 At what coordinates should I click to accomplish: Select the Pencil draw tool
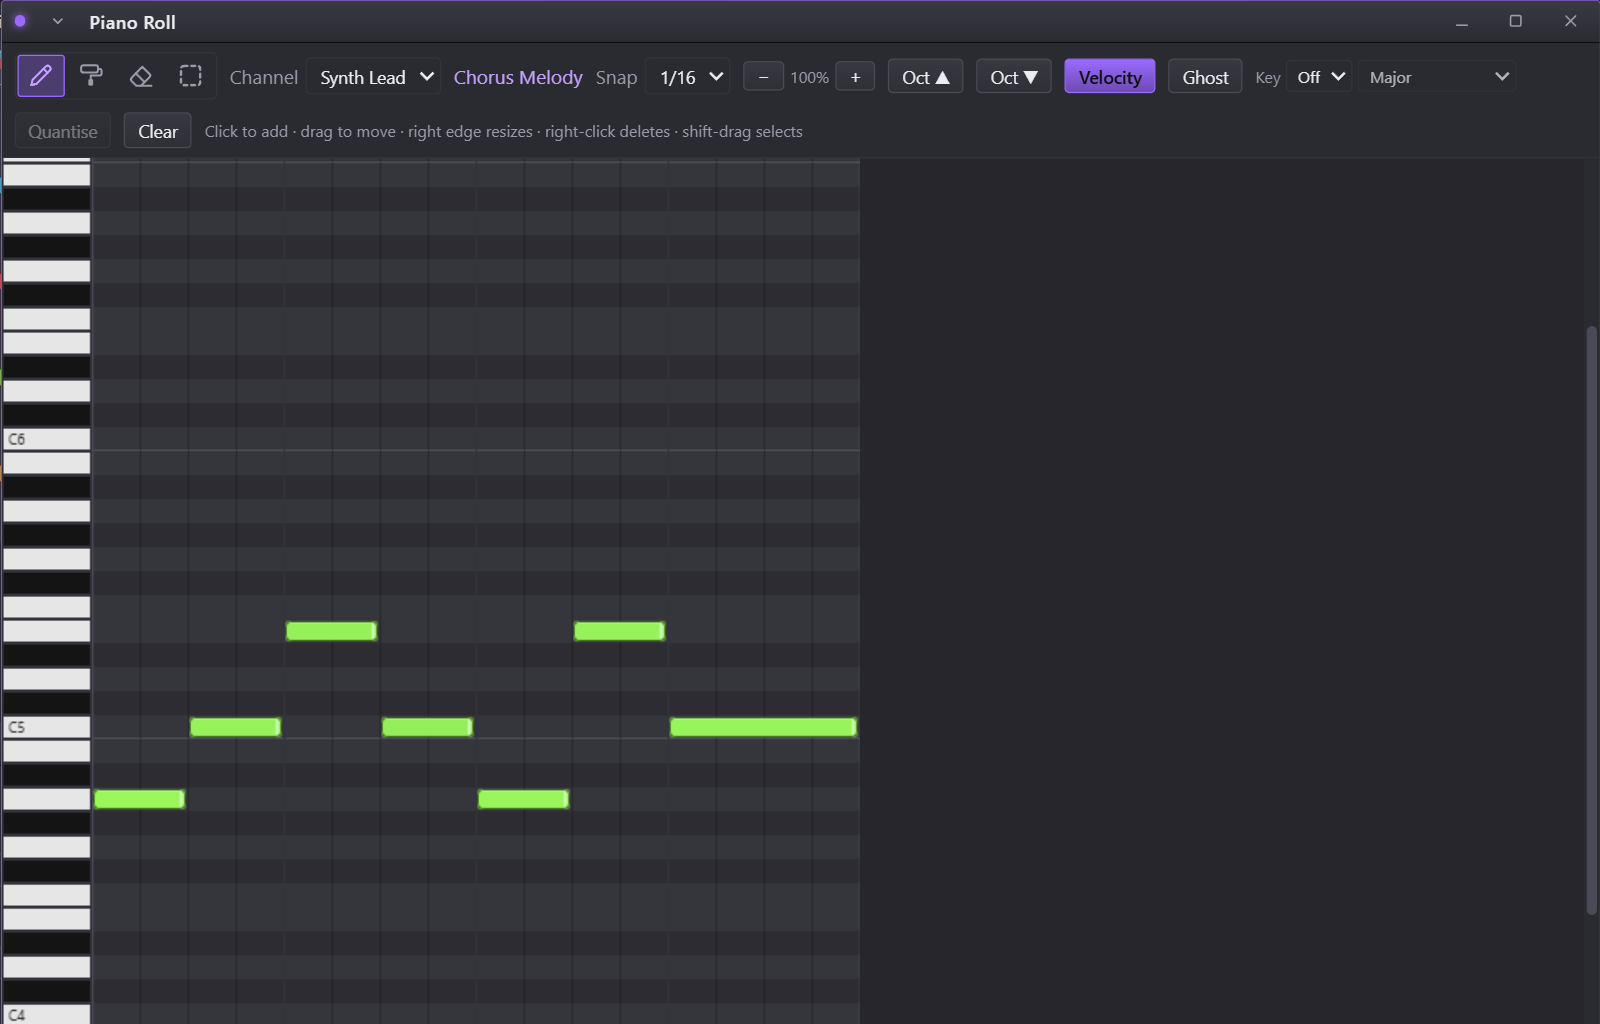tap(41, 76)
